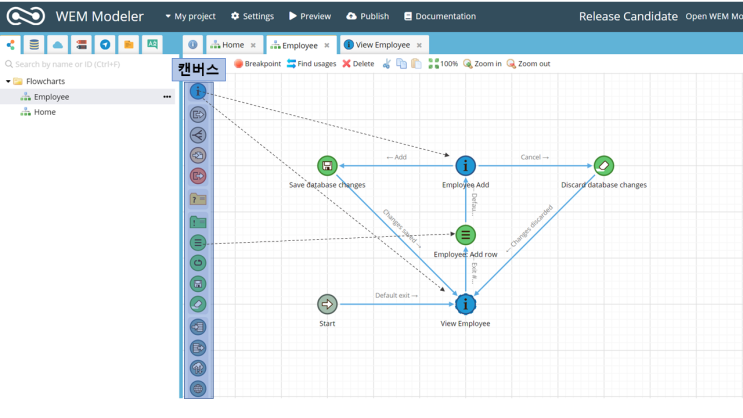743x418 pixels.
Task: Click Find usages on the toolbar
Action: pyautogui.click(x=311, y=64)
